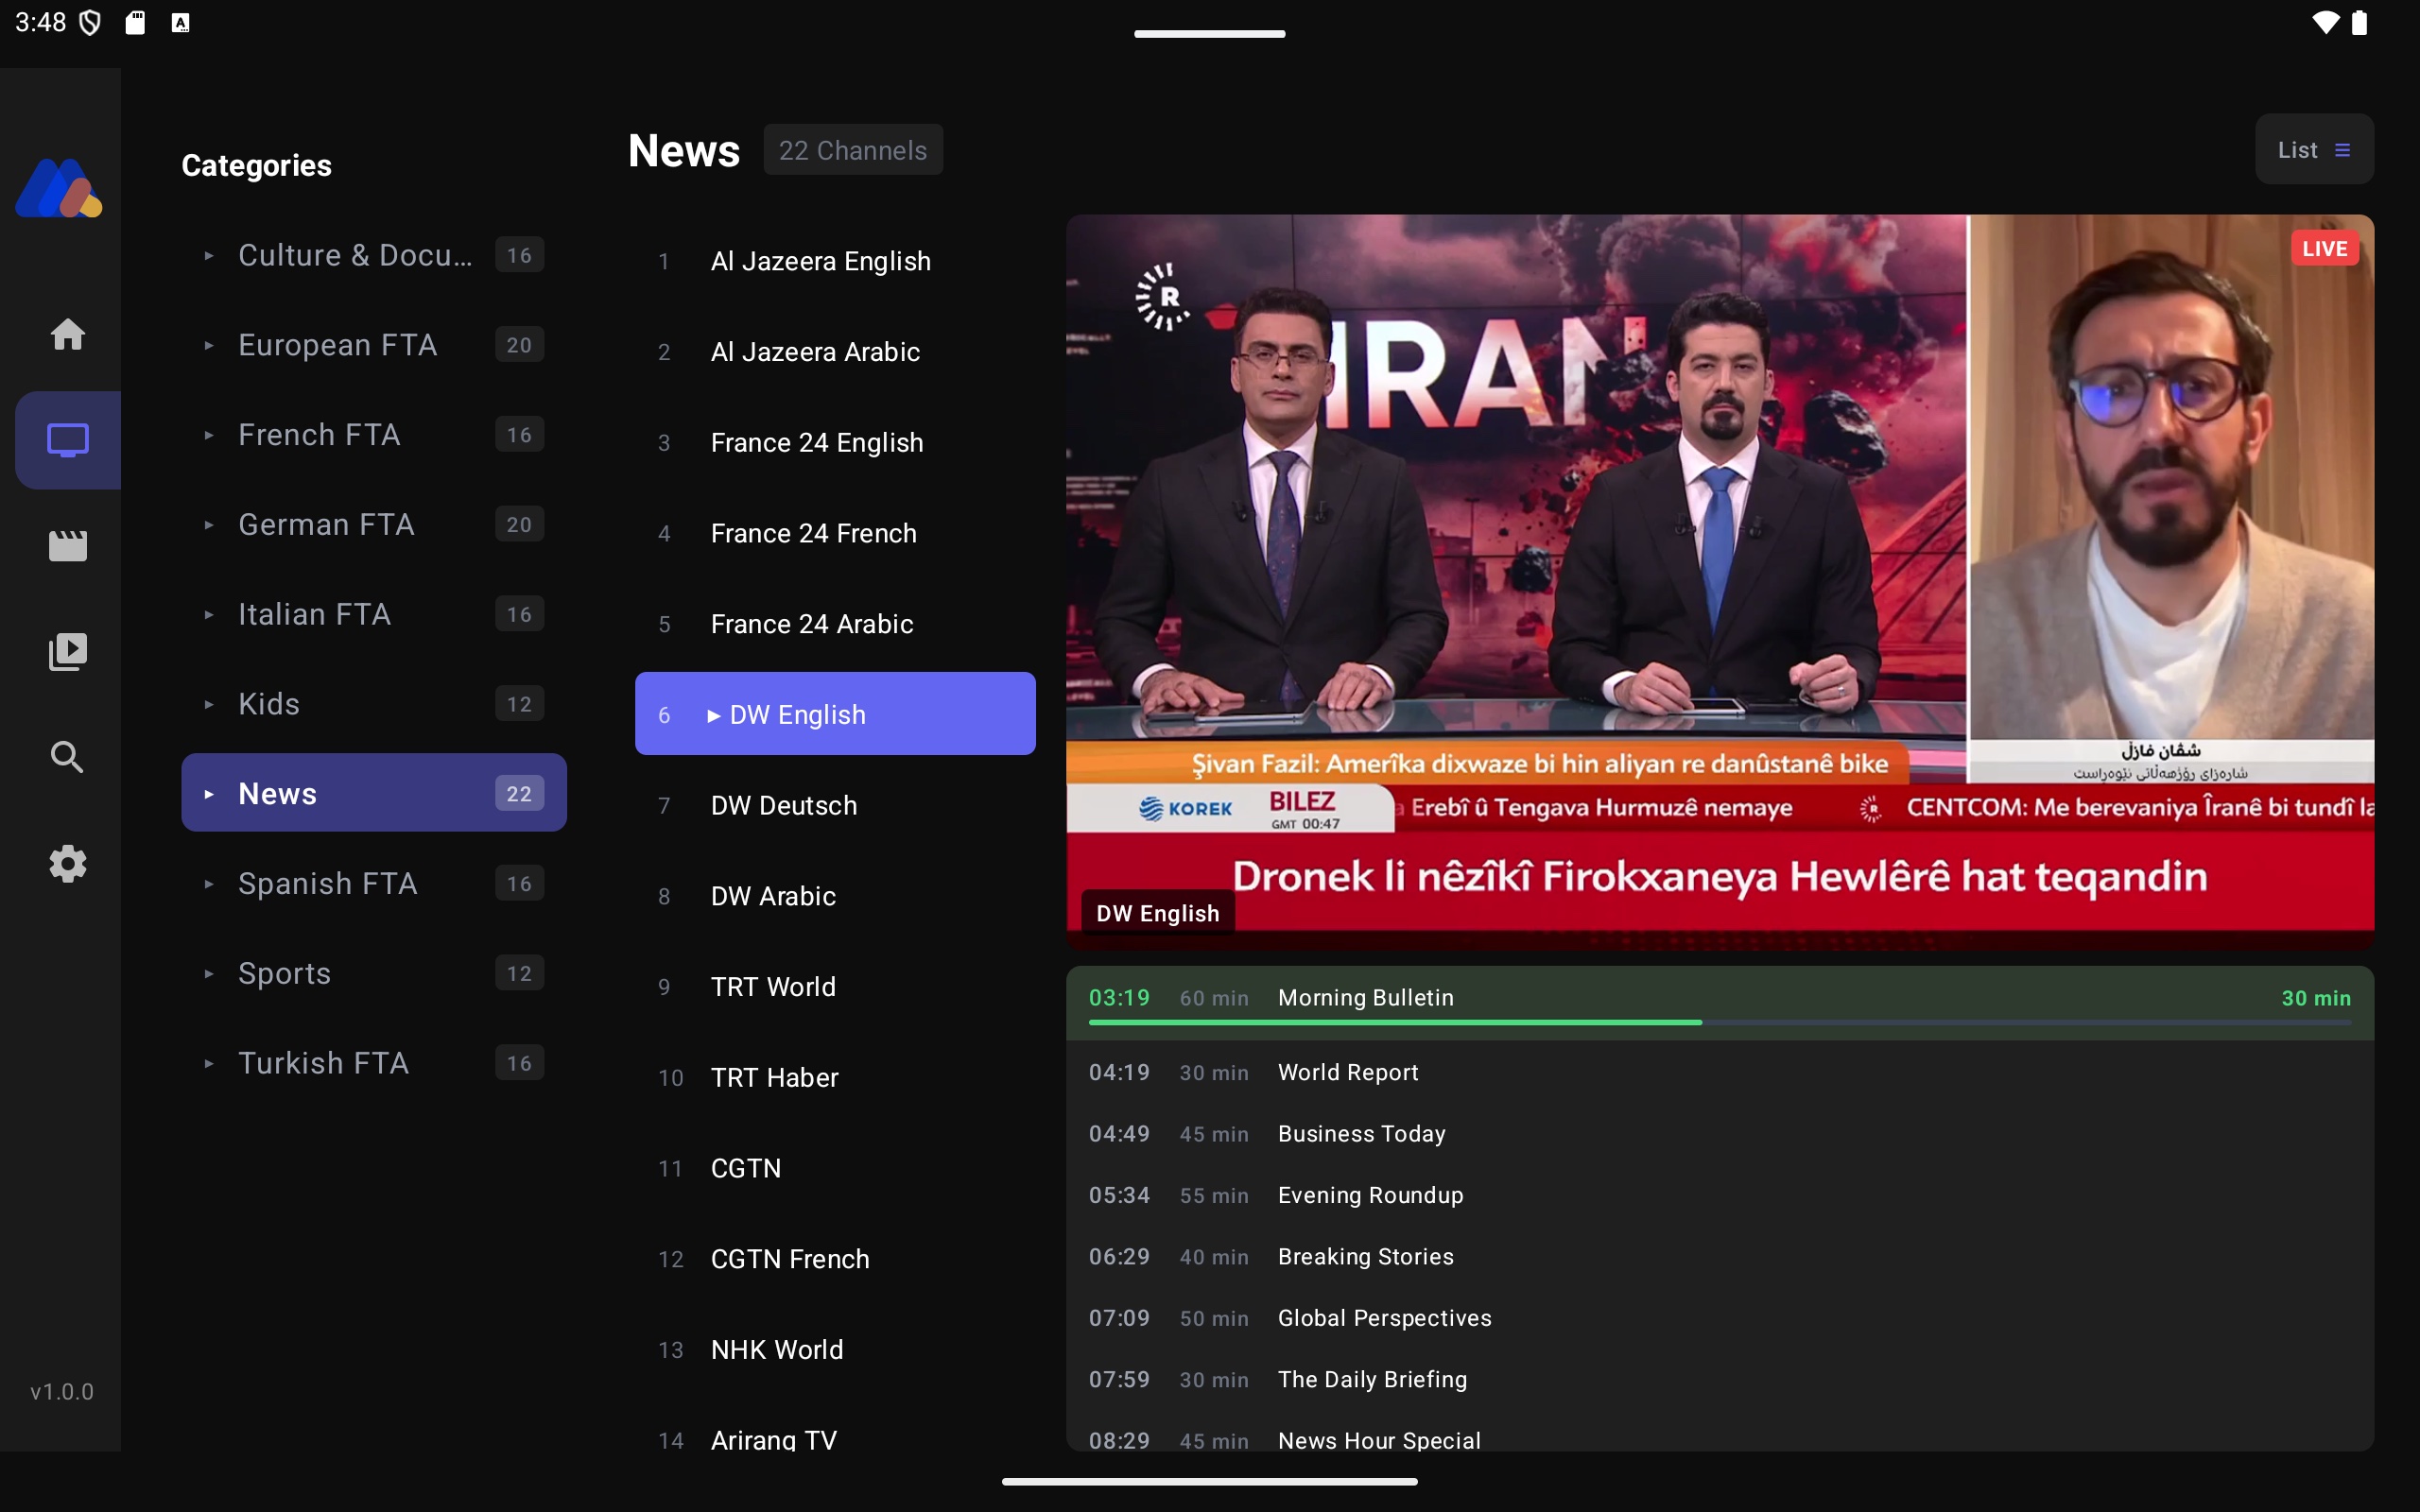Click the v1.0.0 version label
The image size is (2420, 1512).
pyautogui.click(x=61, y=1392)
